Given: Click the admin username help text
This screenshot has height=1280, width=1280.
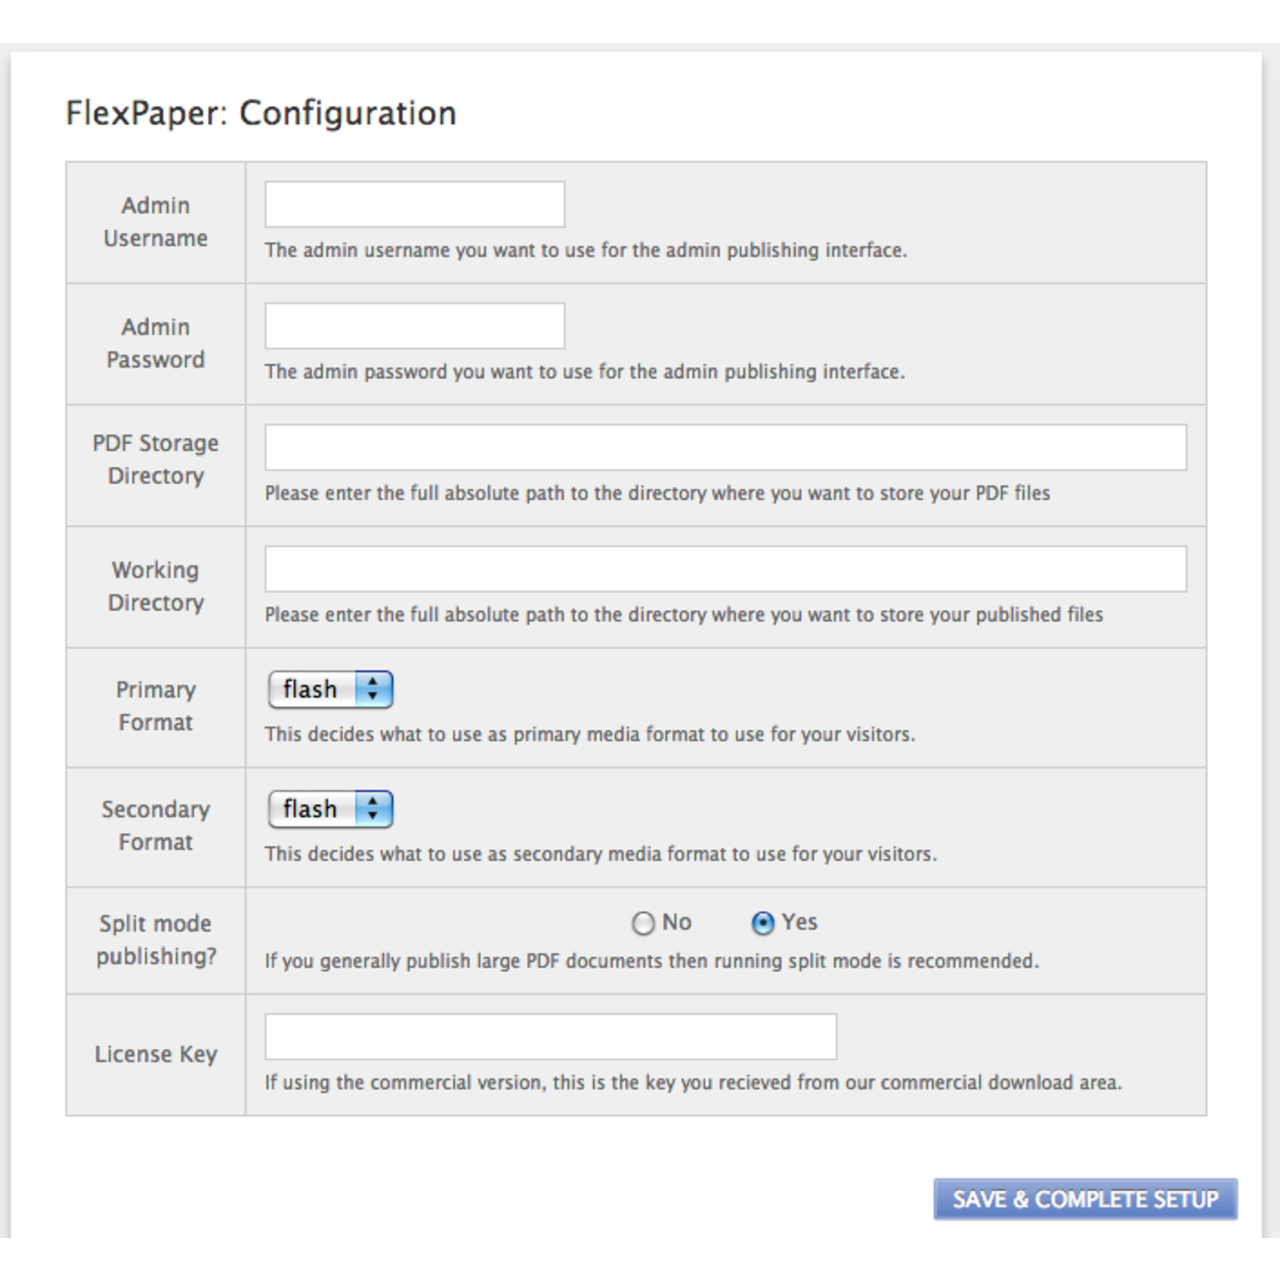Looking at the screenshot, I should [x=586, y=250].
